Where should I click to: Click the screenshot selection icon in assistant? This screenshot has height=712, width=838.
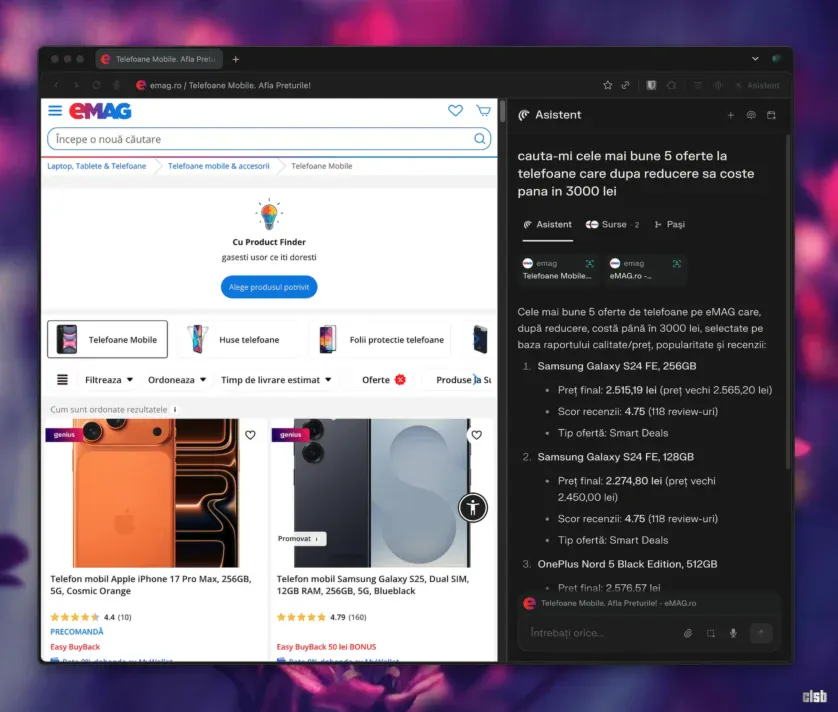pyautogui.click(x=711, y=633)
